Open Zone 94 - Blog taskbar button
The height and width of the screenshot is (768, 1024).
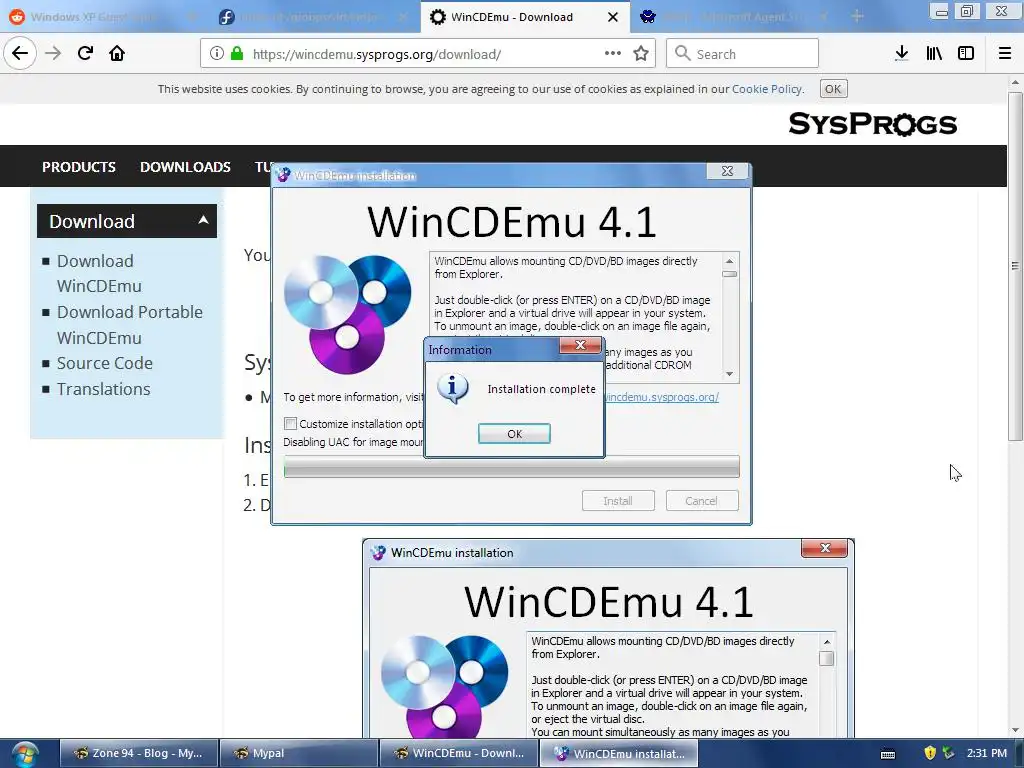click(x=138, y=754)
